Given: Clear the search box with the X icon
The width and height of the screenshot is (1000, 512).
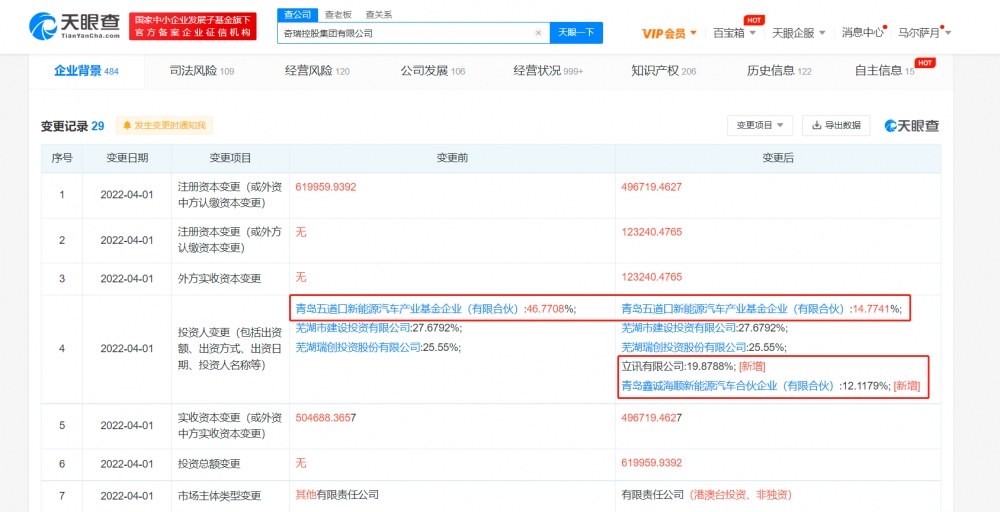Looking at the screenshot, I should (538, 33).
